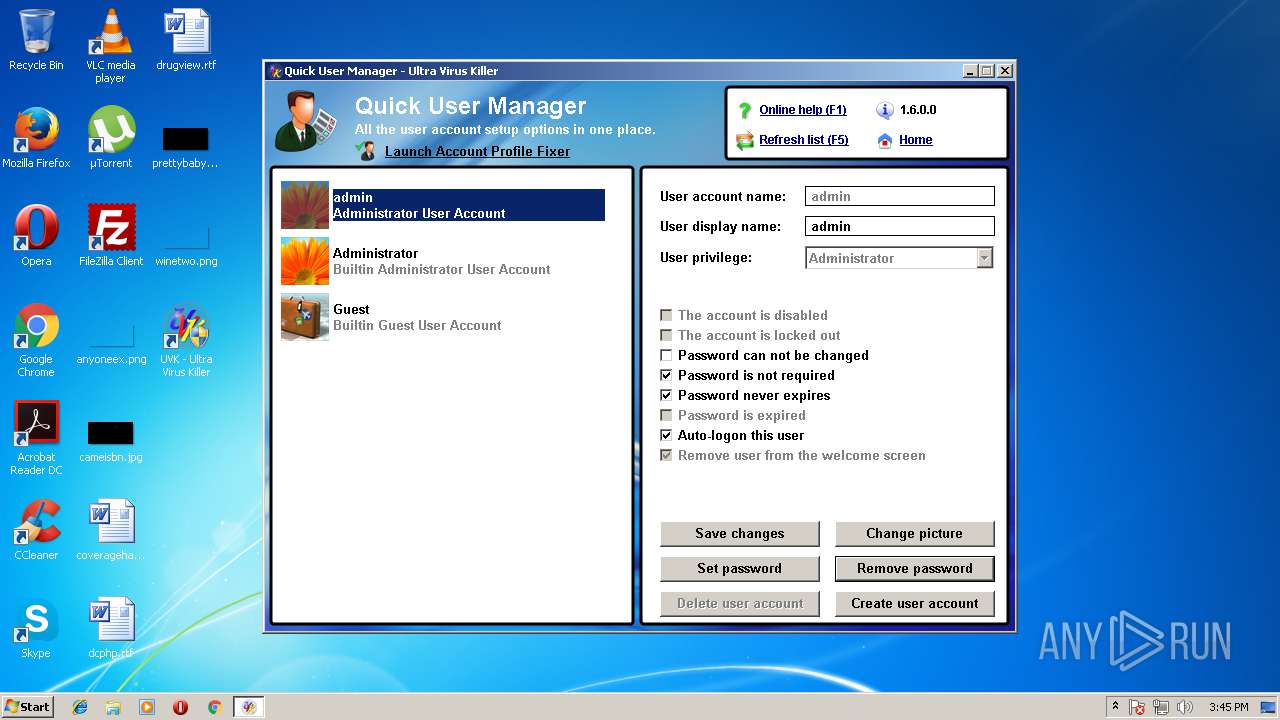Open µTorrent desktop shortcut
The width and height of the screenshot is (1280, 720).
(110, 138)
